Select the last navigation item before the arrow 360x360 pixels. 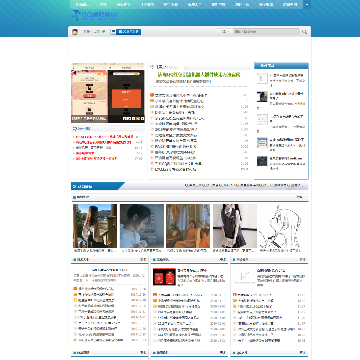290,4
